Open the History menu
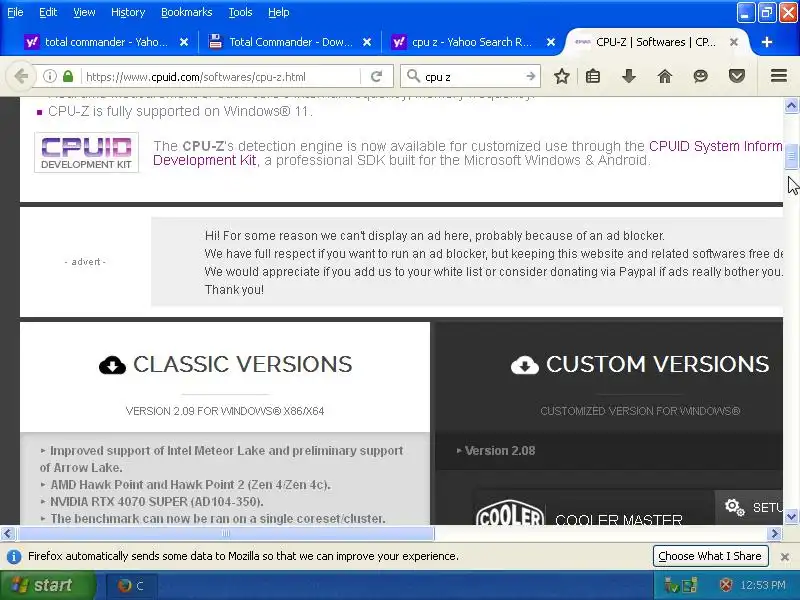The image size is (800, 600). (x=128, y=12)
